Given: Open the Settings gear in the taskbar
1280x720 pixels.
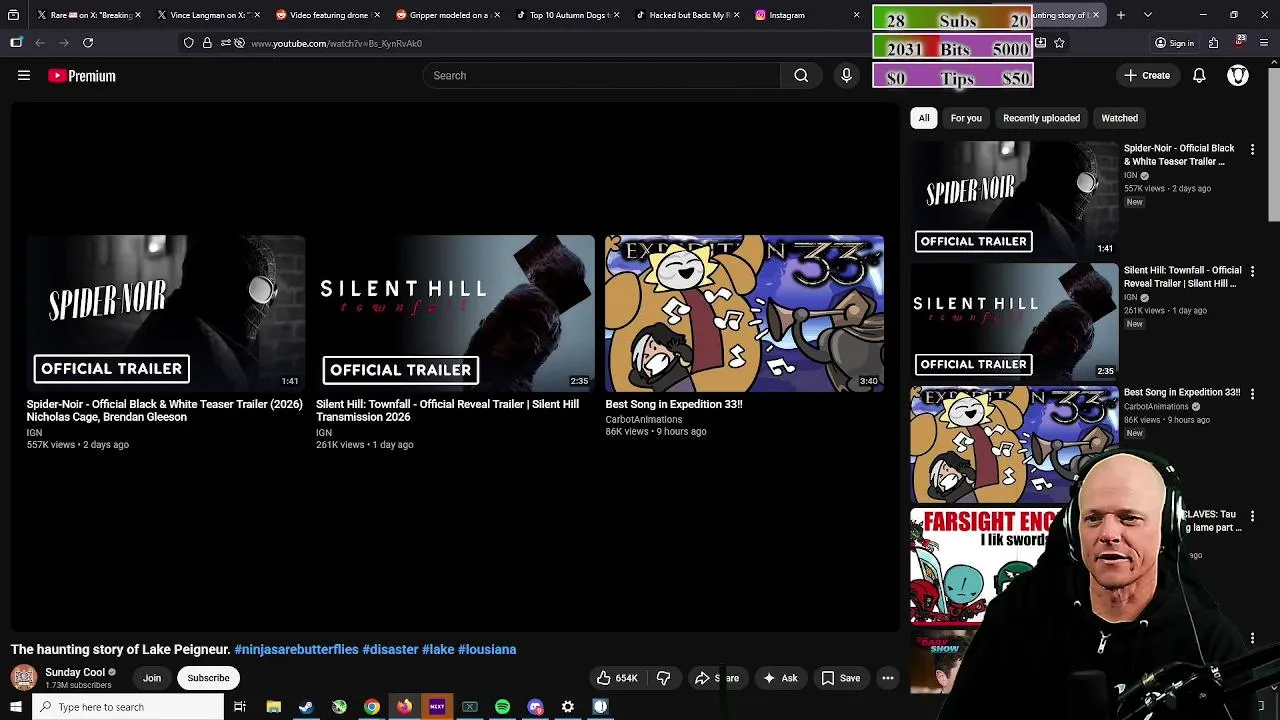Looking at the screenshot, I should click(567, 707).
